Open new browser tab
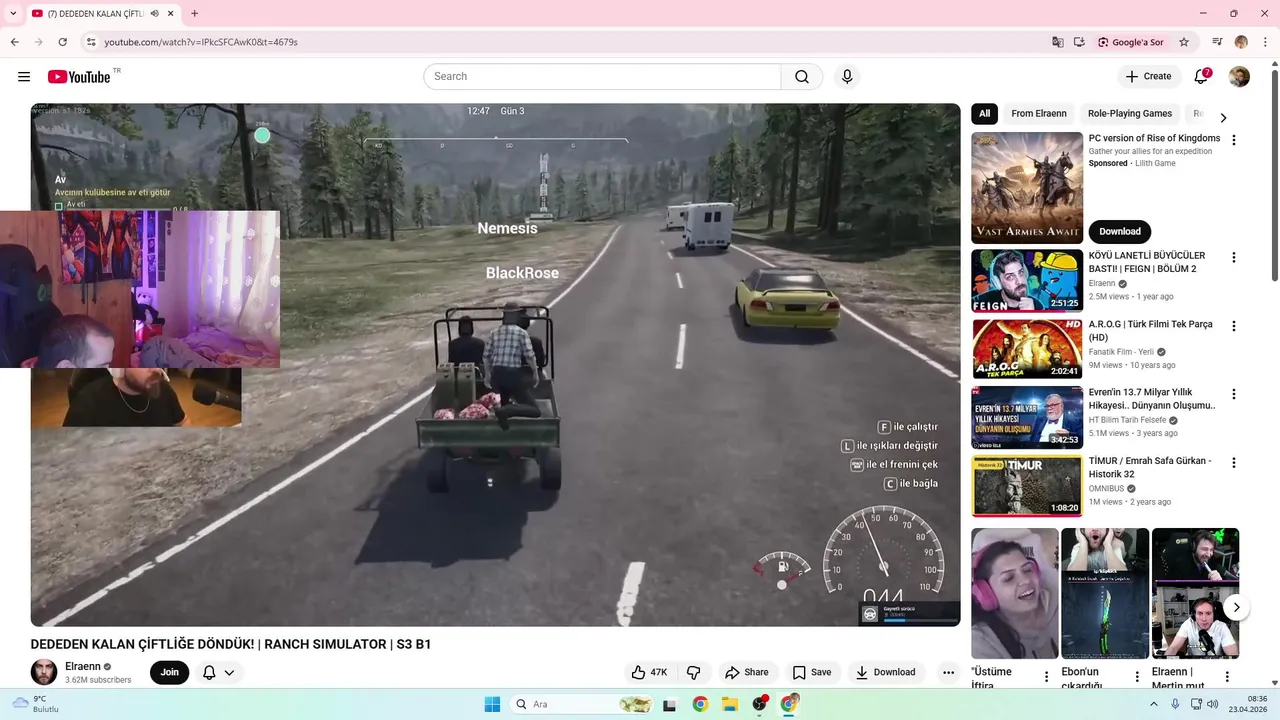The width and height of the screenshot is (1280, 720). [x=194, y=13]
